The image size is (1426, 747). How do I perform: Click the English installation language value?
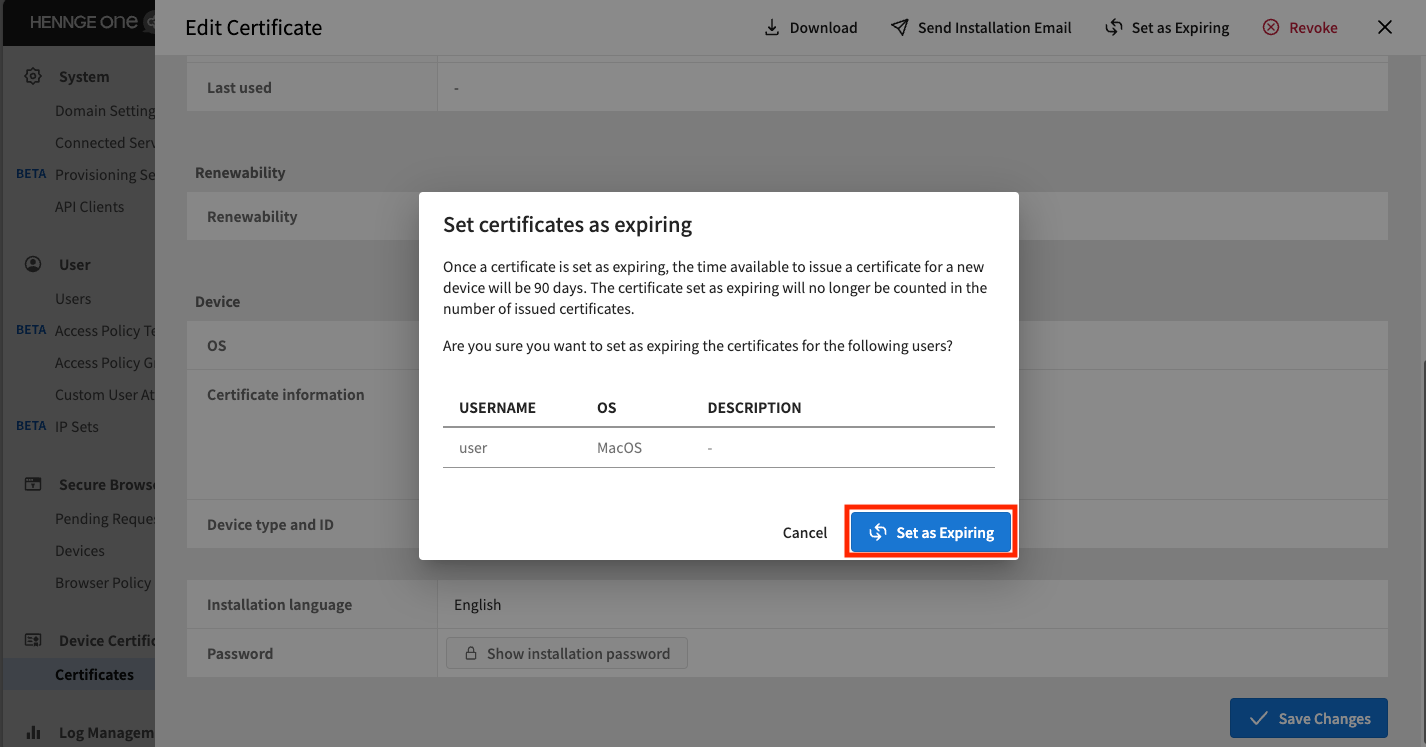(477, 605)
